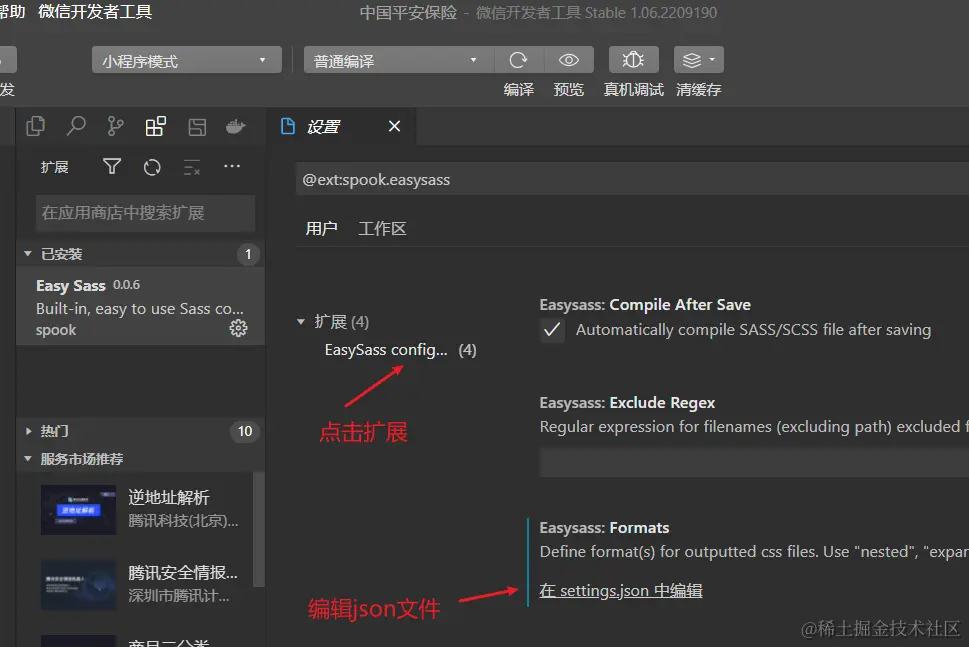Focus the extension marketplace search box

tap(145, 213)
